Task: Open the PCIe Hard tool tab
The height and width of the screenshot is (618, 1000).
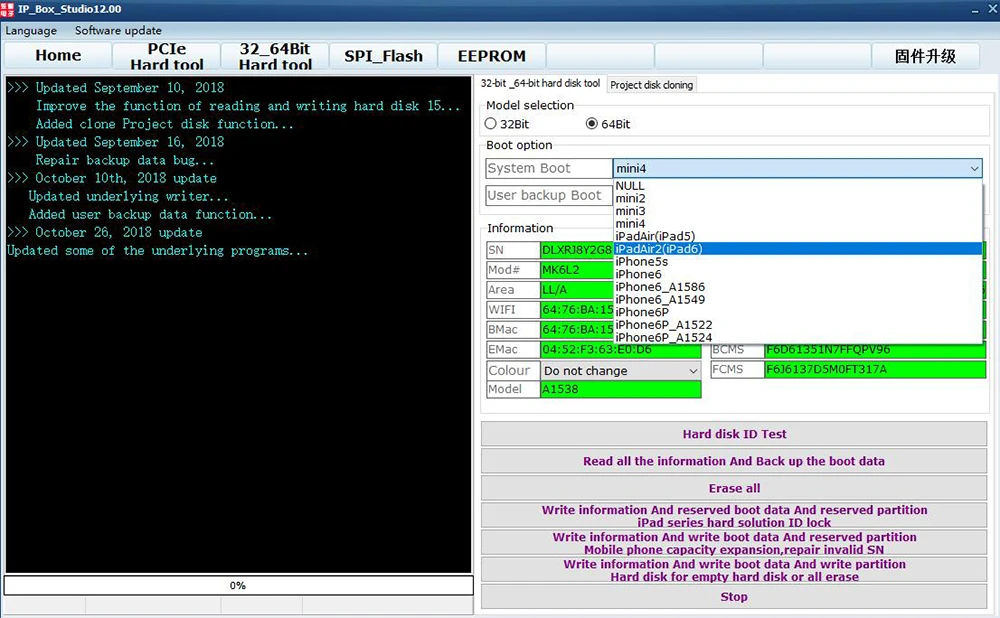Action: coord(166,55)
